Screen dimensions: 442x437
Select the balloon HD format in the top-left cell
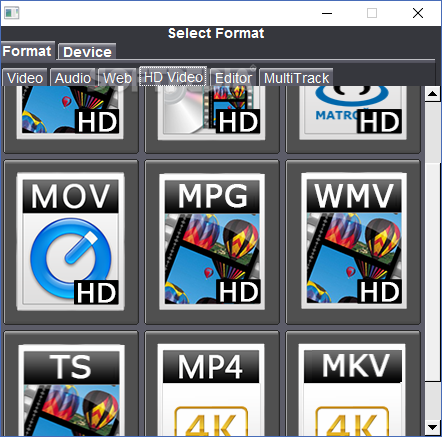[71, 119]
